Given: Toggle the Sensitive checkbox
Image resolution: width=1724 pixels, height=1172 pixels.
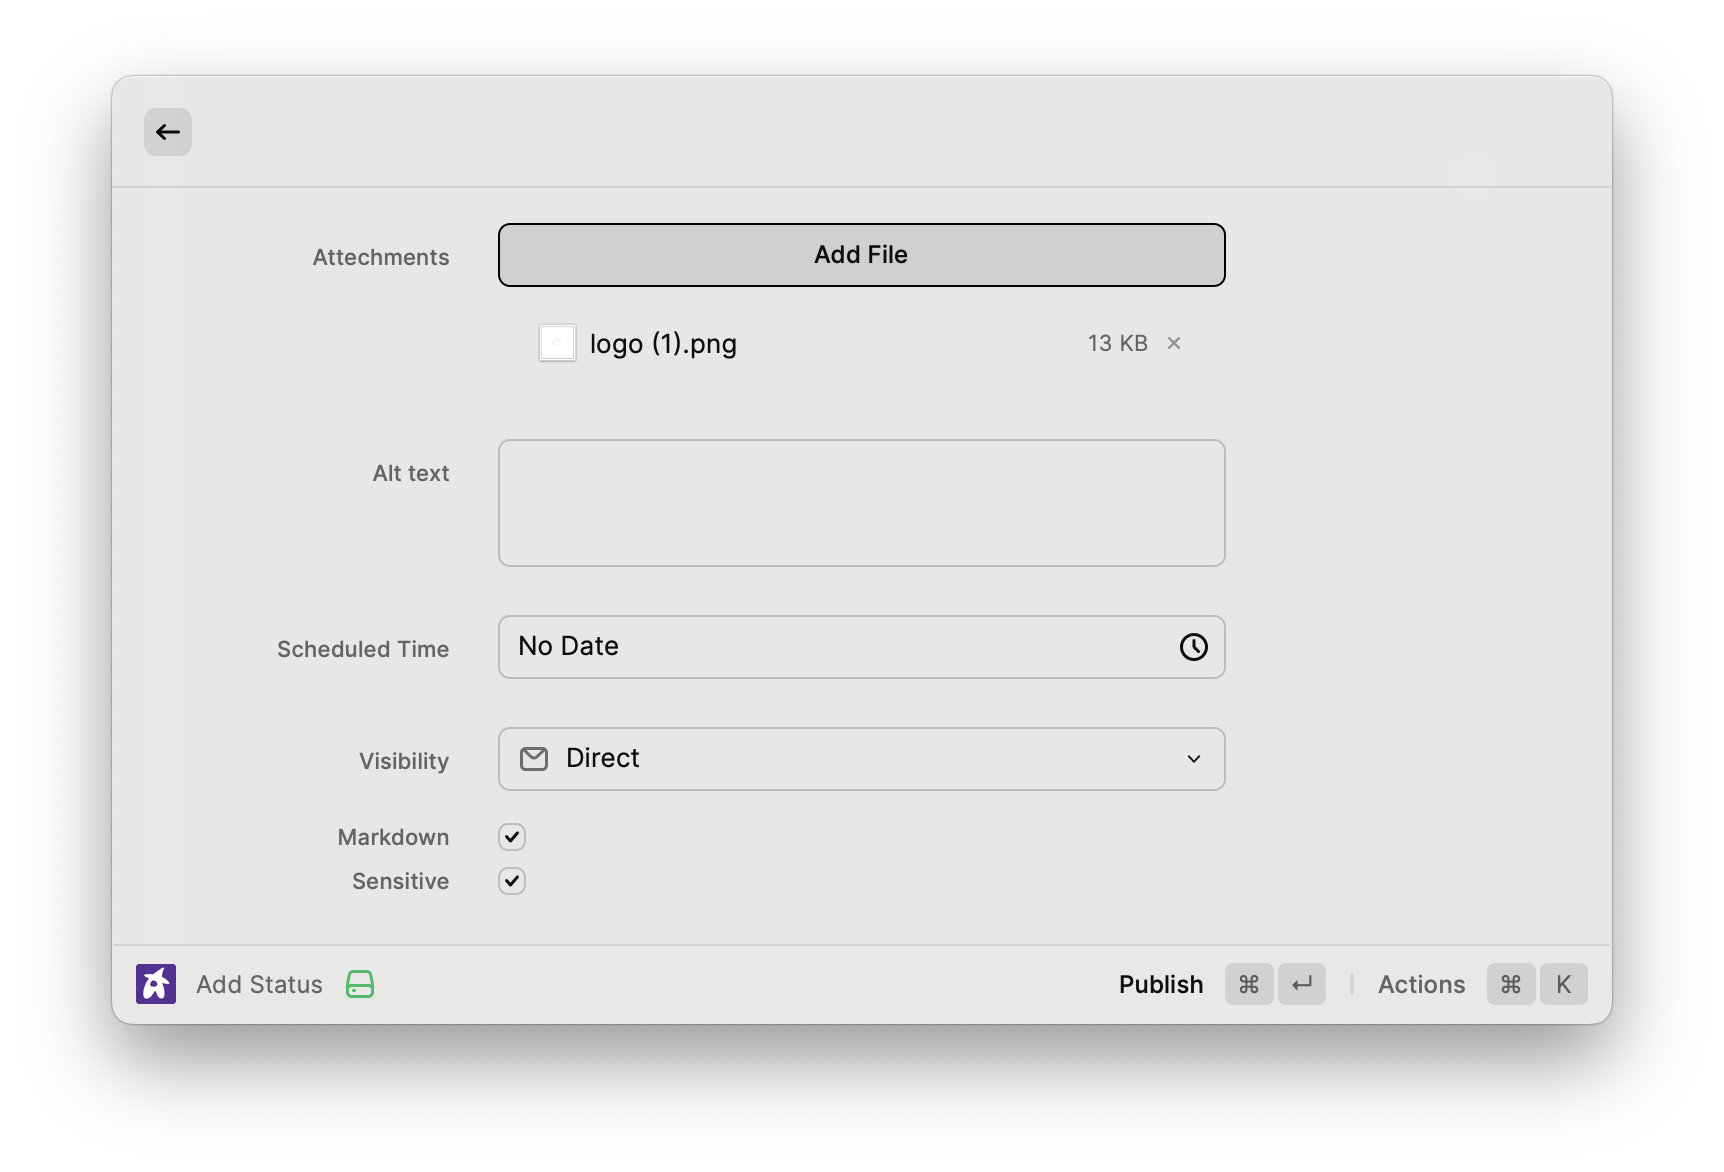Looking at the screenshot, I should tap(512, 881).
